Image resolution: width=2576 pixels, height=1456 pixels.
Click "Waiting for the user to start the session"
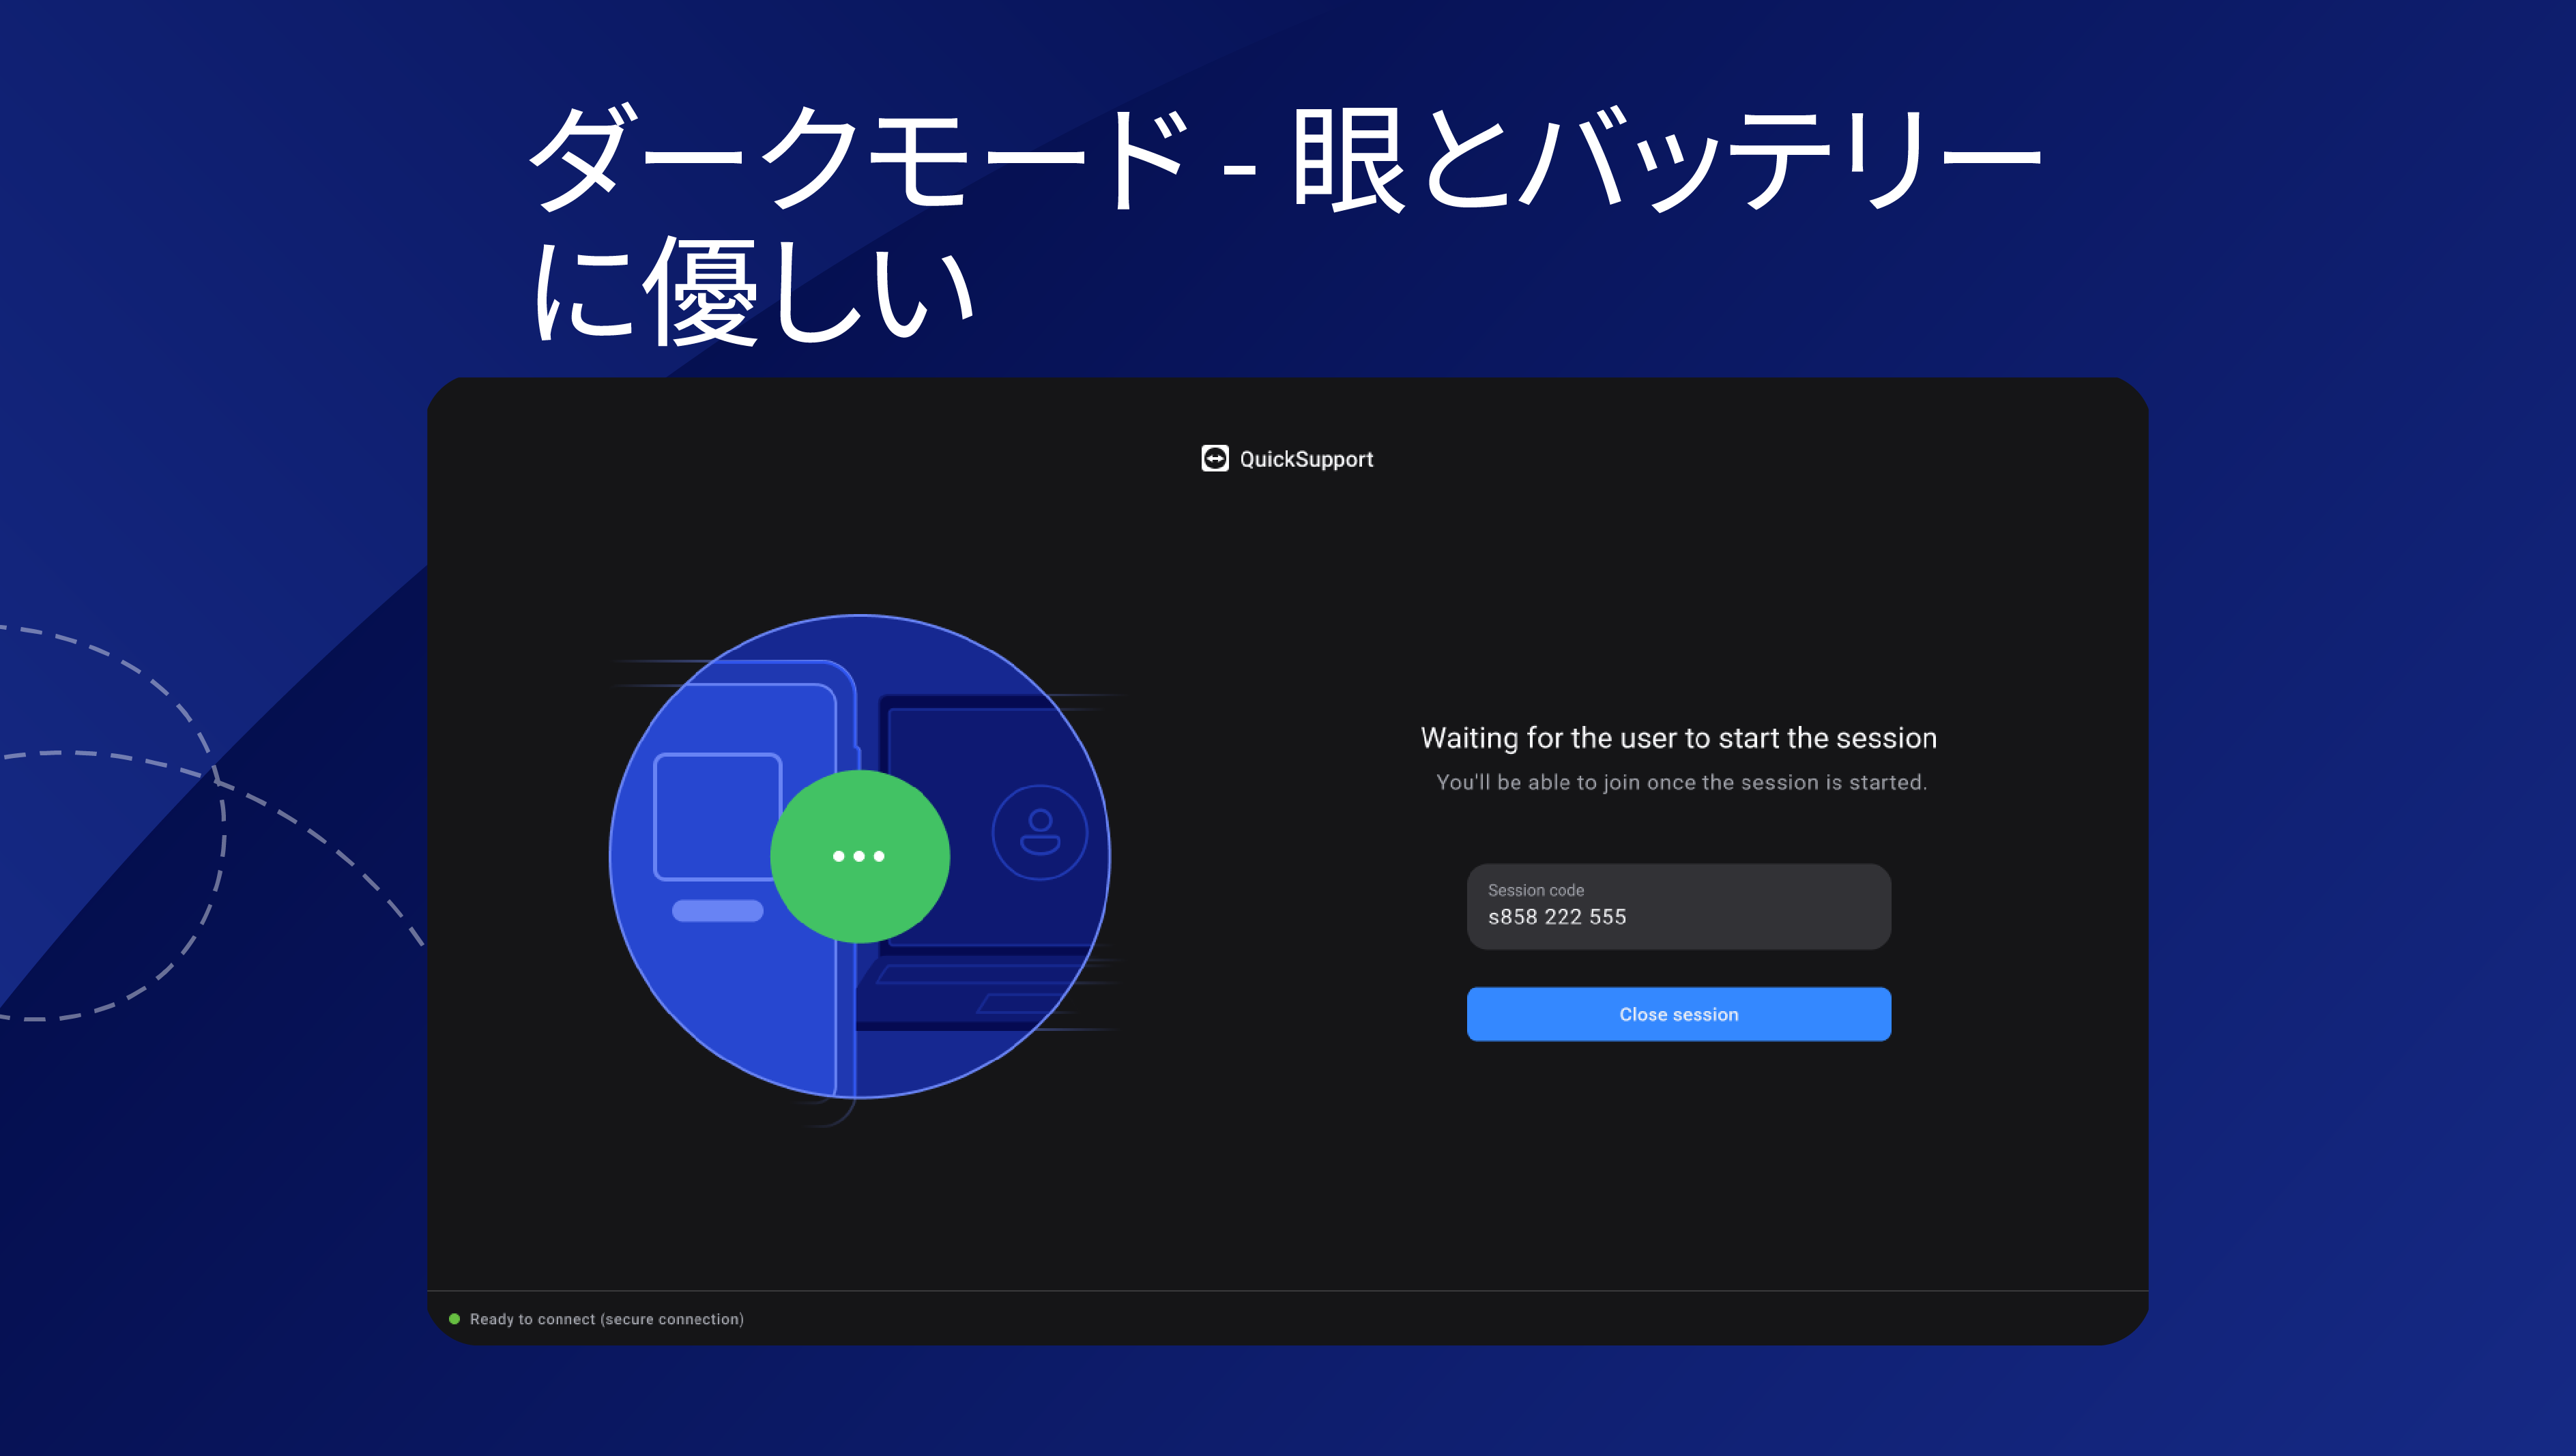(x=1678, y=738)
